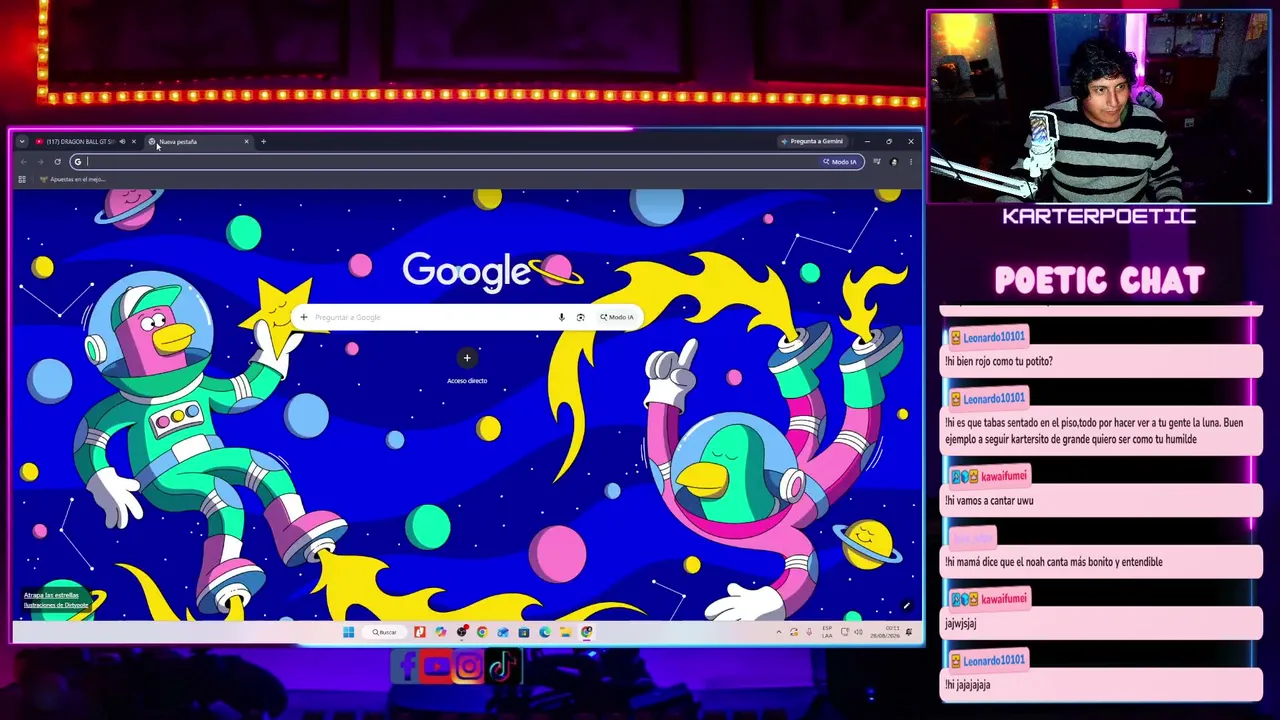Click the KARTERPOETIC name under the webcam
Image resolution: width=1280 pixels, height=720 pixels.
1099,216
